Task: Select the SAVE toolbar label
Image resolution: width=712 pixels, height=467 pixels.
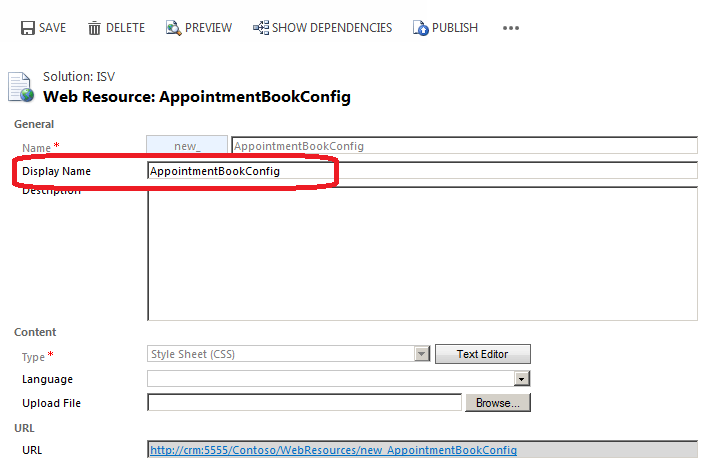Action: [52, 28]
